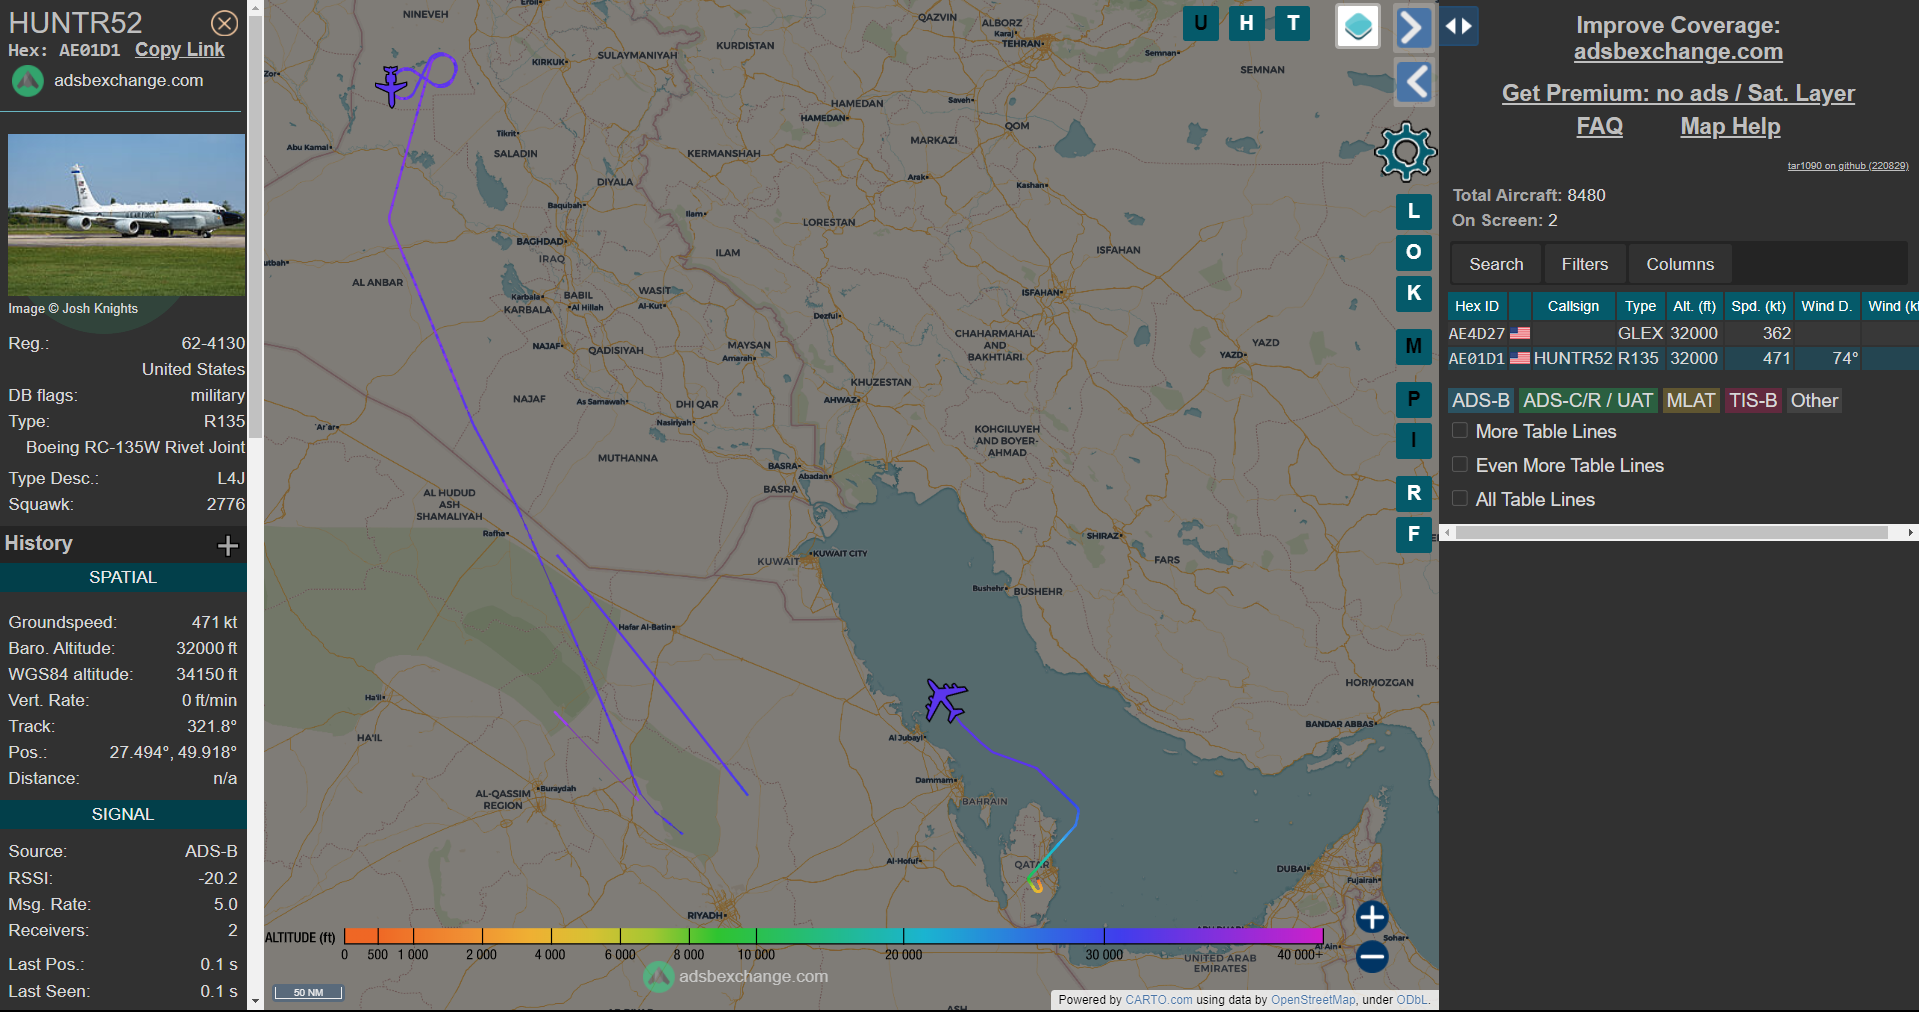Select the aircraft icon near Nineveh

391,86
